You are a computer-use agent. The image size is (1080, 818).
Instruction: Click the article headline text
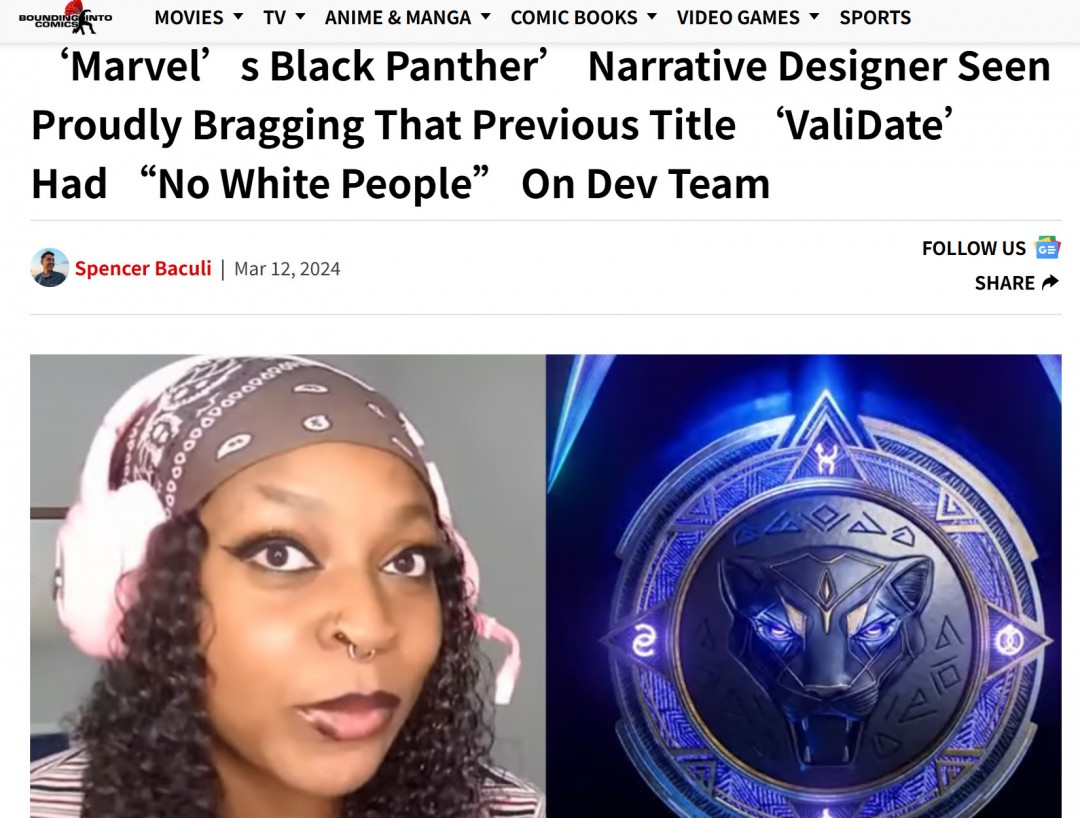pyautogui.click(x=541, y=125)
